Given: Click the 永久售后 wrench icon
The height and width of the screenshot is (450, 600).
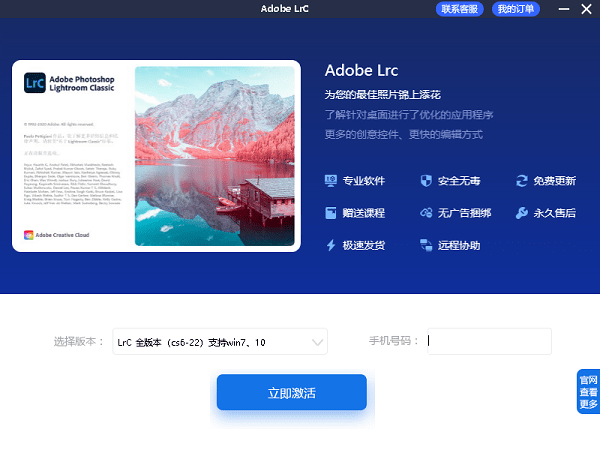Looking at the screenshot, I should 521,213.
